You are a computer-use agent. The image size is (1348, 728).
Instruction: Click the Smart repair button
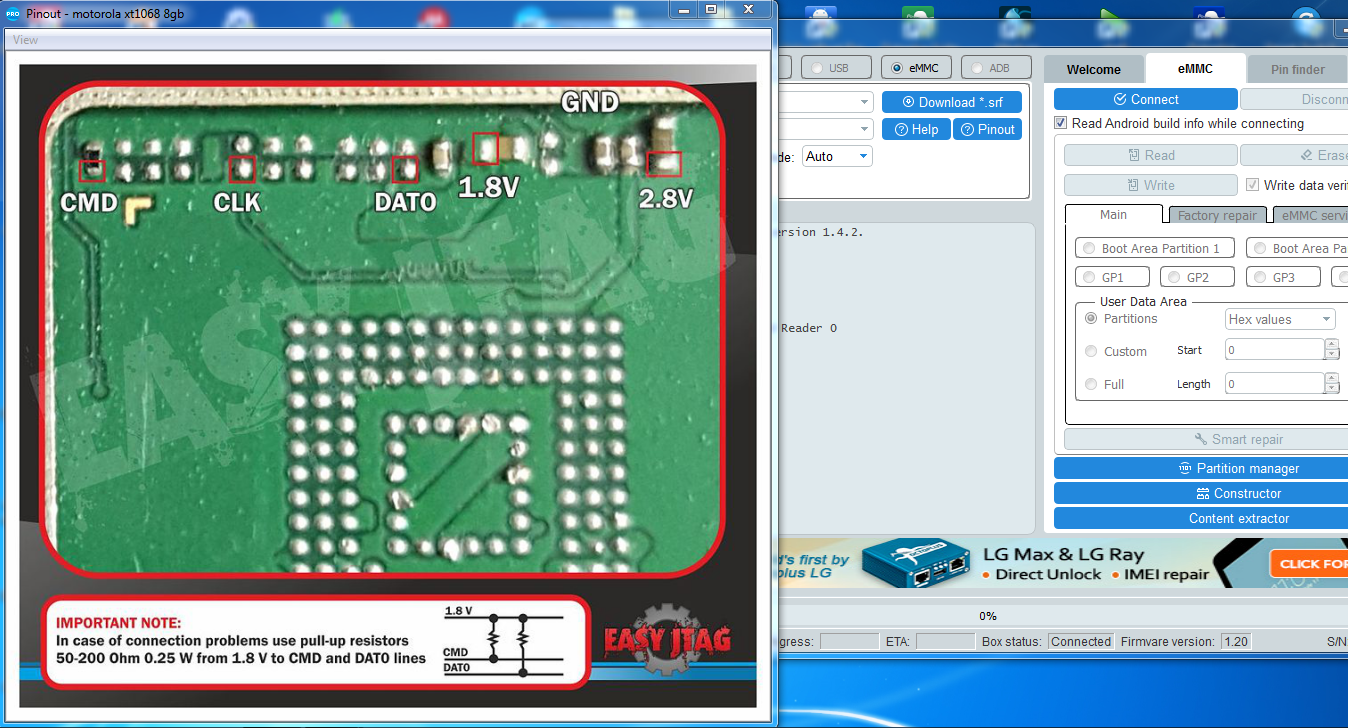pyautogui.click(x=1206, y=439)
